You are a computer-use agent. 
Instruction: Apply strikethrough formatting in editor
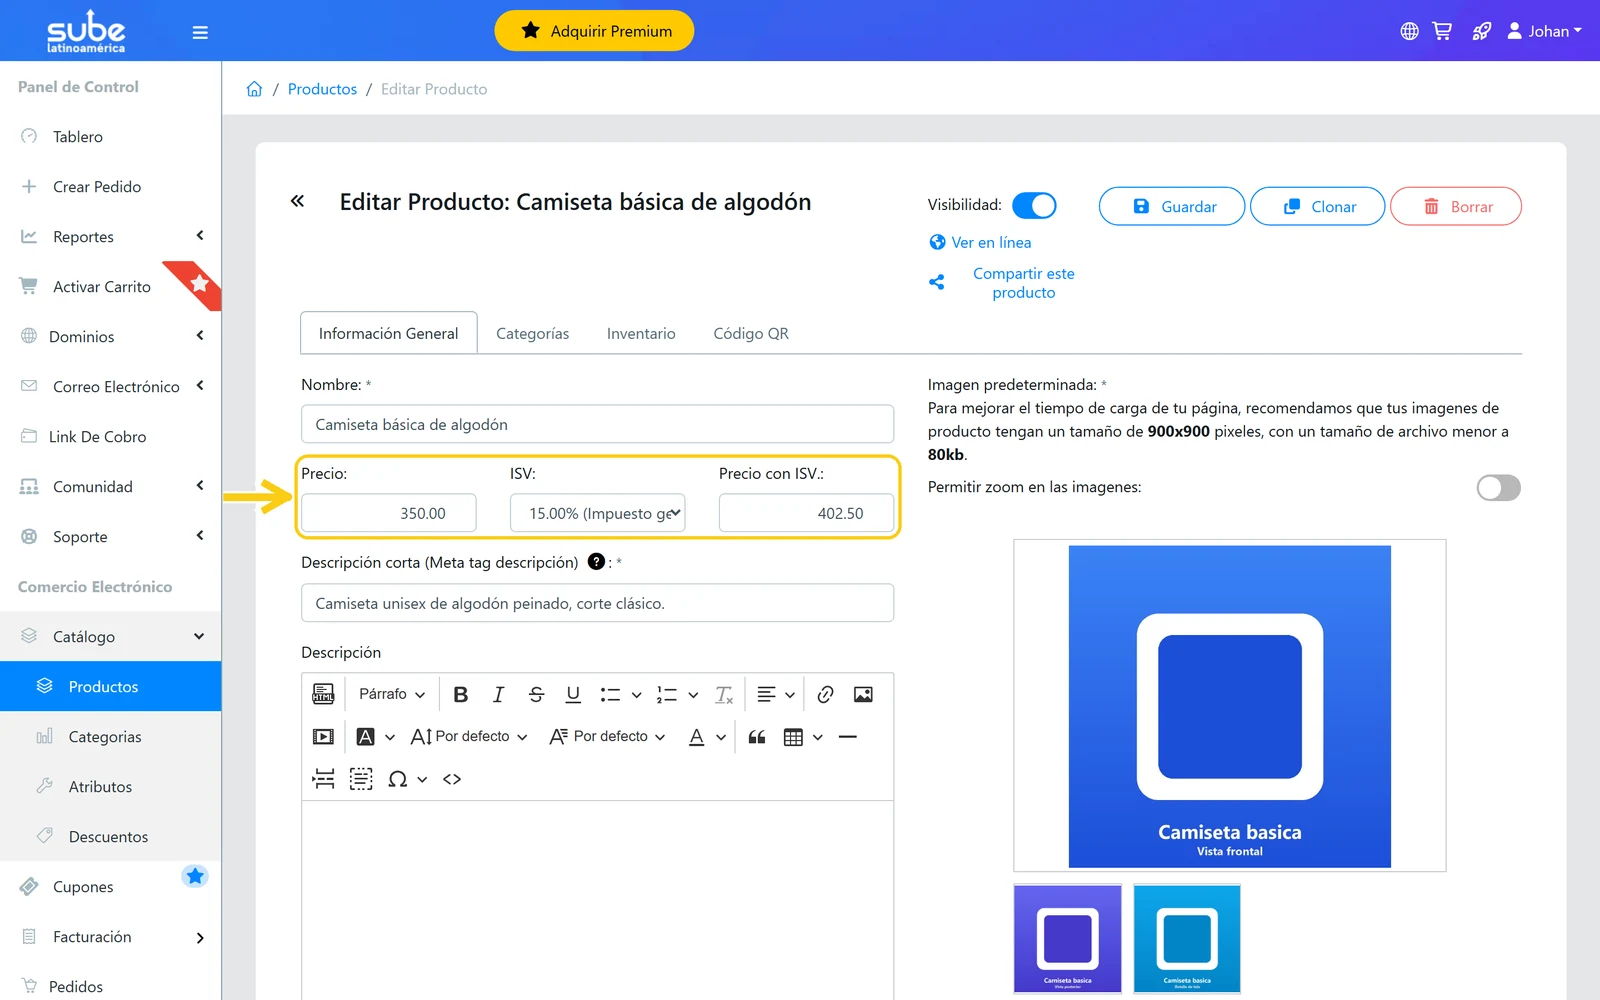[x=536, y=694]
